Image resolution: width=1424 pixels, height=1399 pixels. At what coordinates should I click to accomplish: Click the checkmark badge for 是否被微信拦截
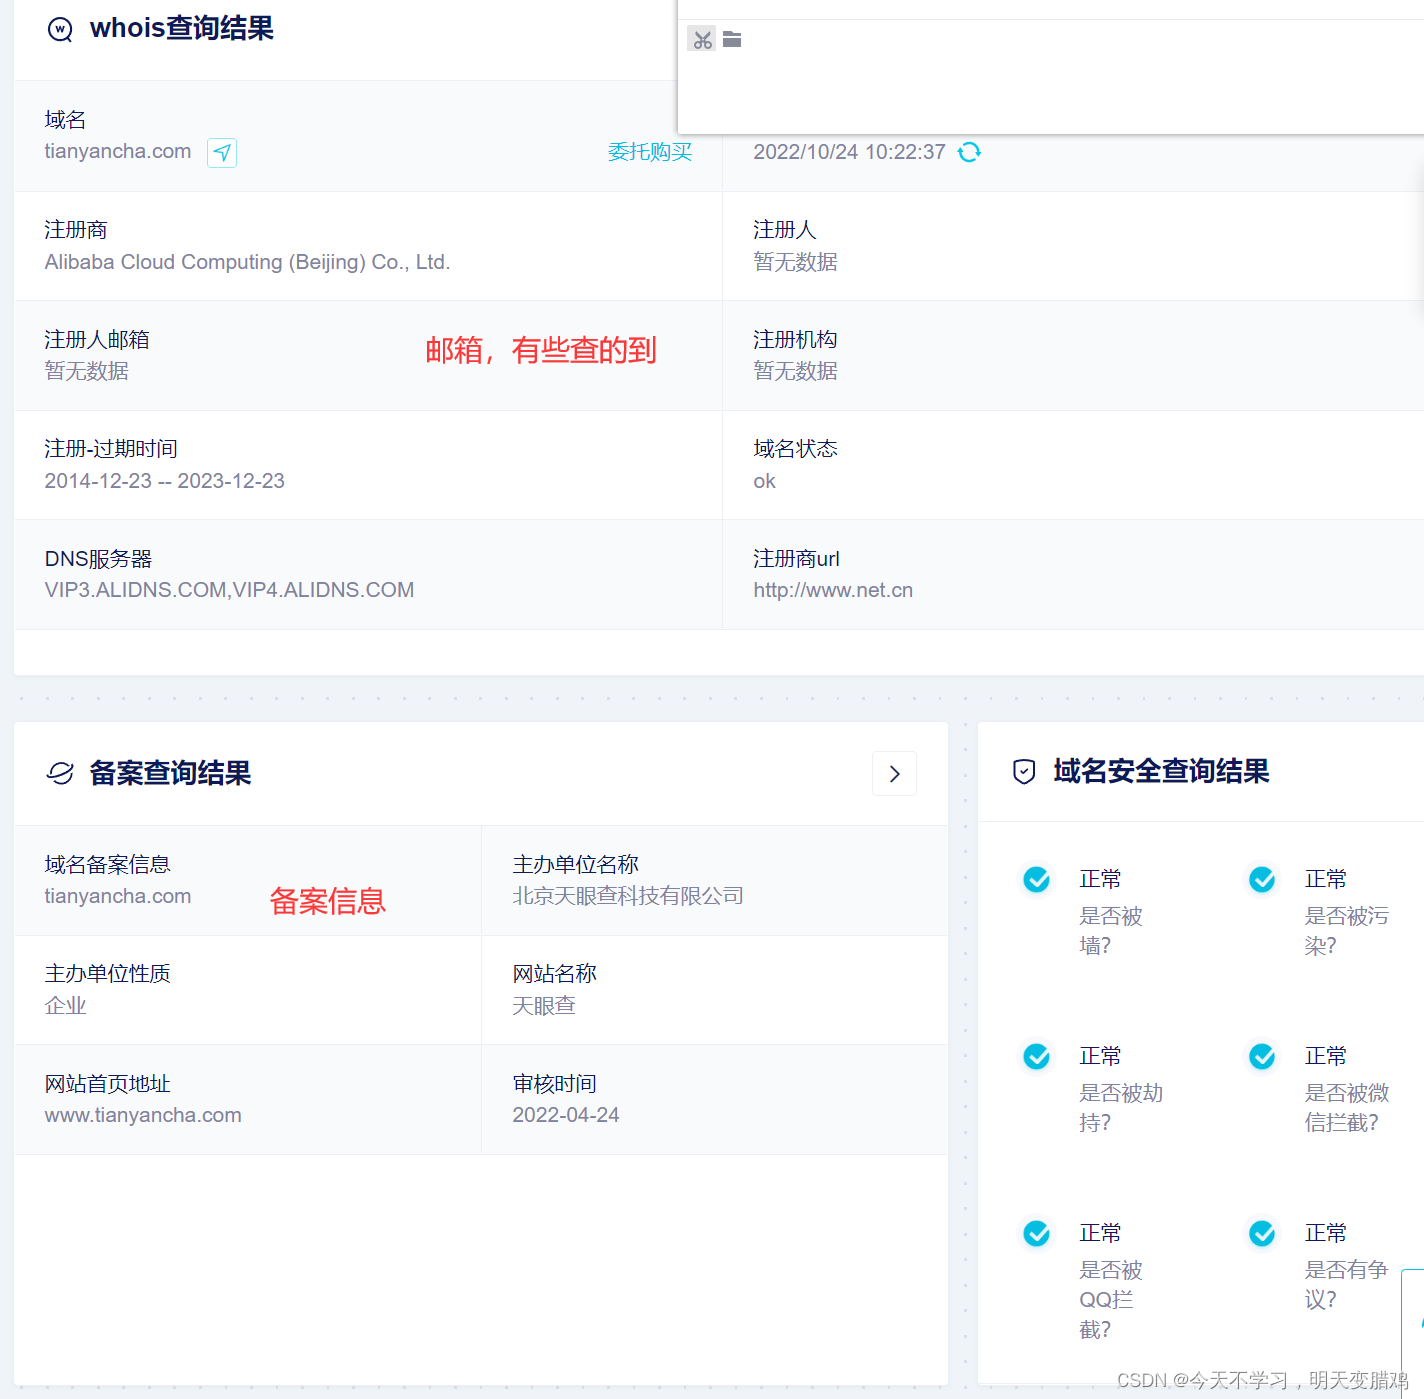1261,1056
